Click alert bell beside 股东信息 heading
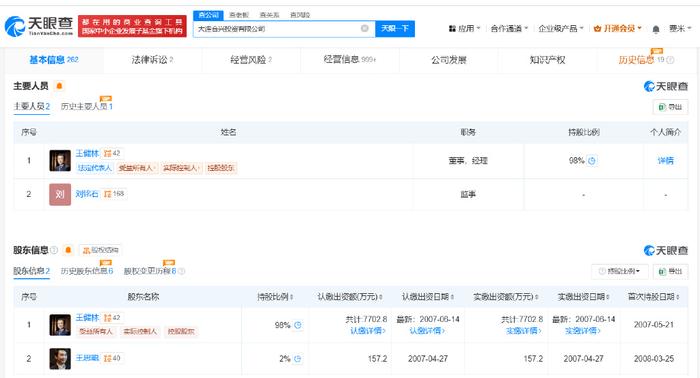This screenshot has height=378, width=700. tap(68, 250)
